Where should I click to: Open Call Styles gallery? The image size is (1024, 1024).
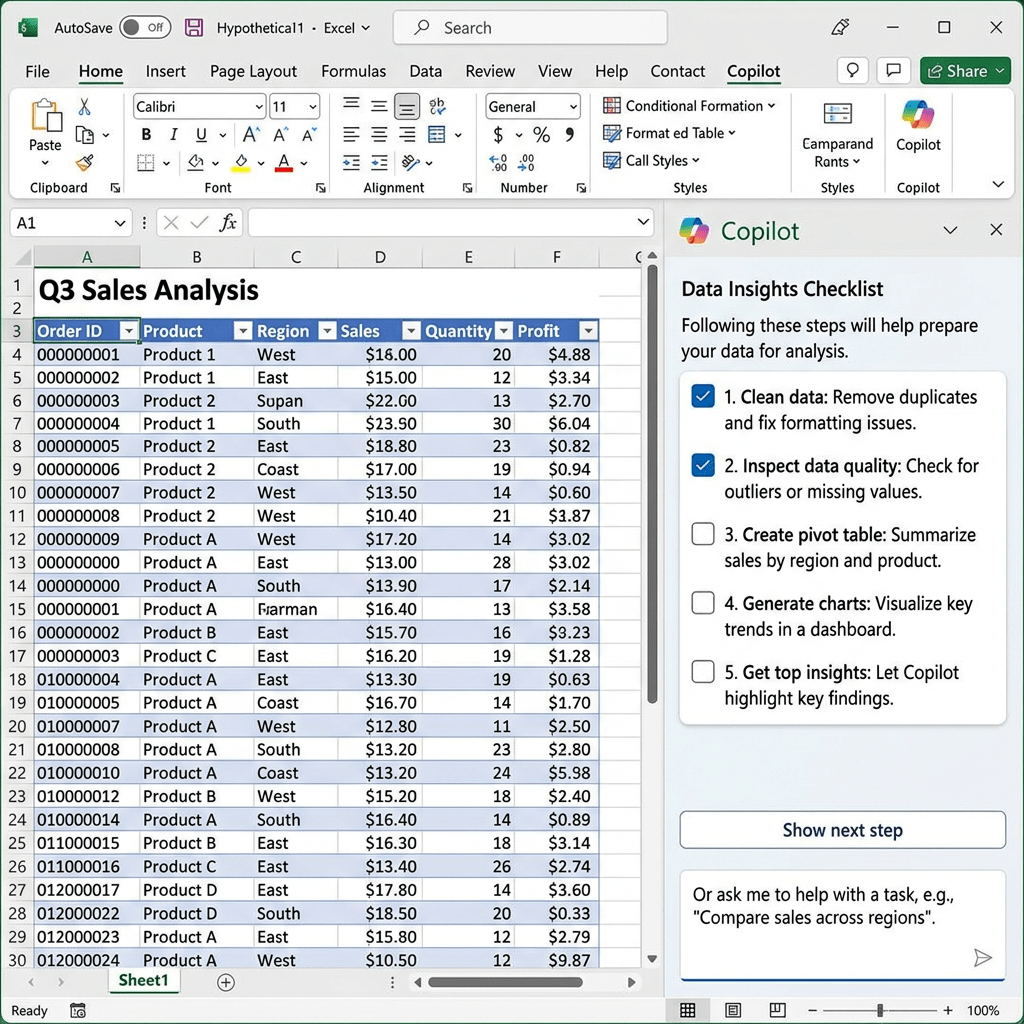click(651, 161)
